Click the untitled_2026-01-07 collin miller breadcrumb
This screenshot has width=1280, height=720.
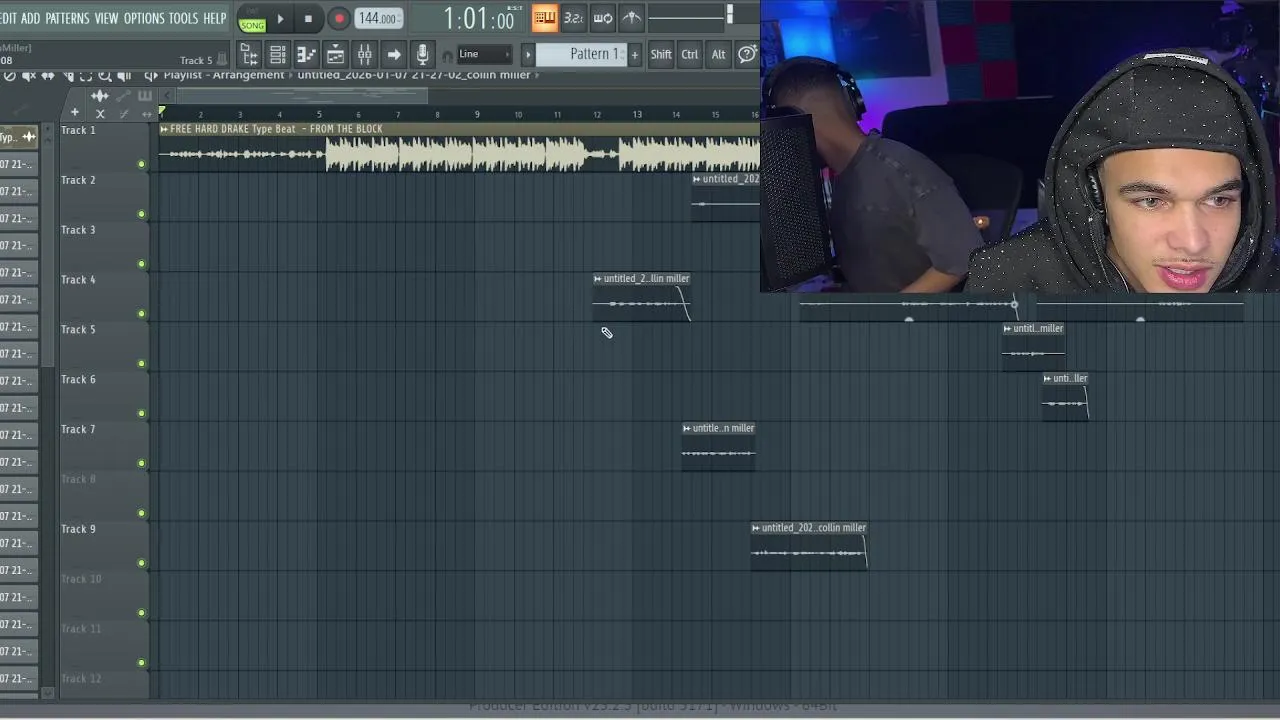(414, 75)
